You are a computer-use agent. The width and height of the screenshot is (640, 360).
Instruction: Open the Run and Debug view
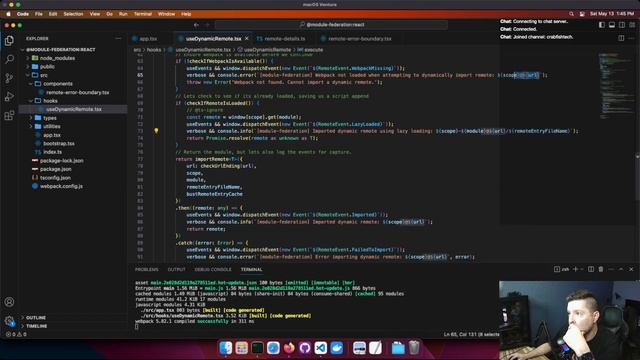pos(9,97)
